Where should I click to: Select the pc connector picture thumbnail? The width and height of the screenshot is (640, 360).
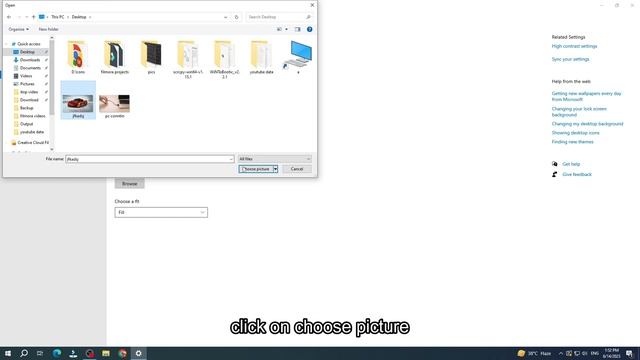[114, 104]
